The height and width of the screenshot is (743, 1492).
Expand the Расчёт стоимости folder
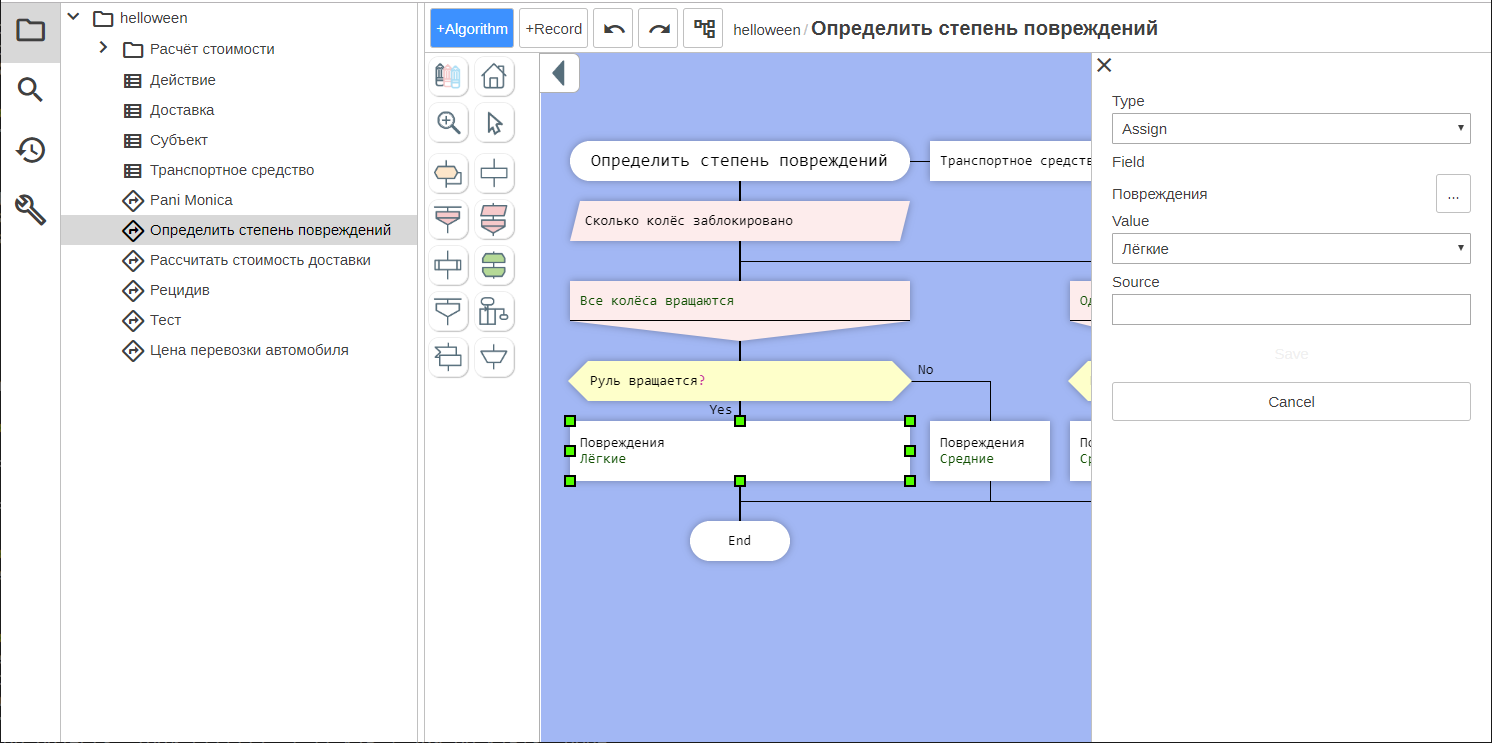pos(103,48)
